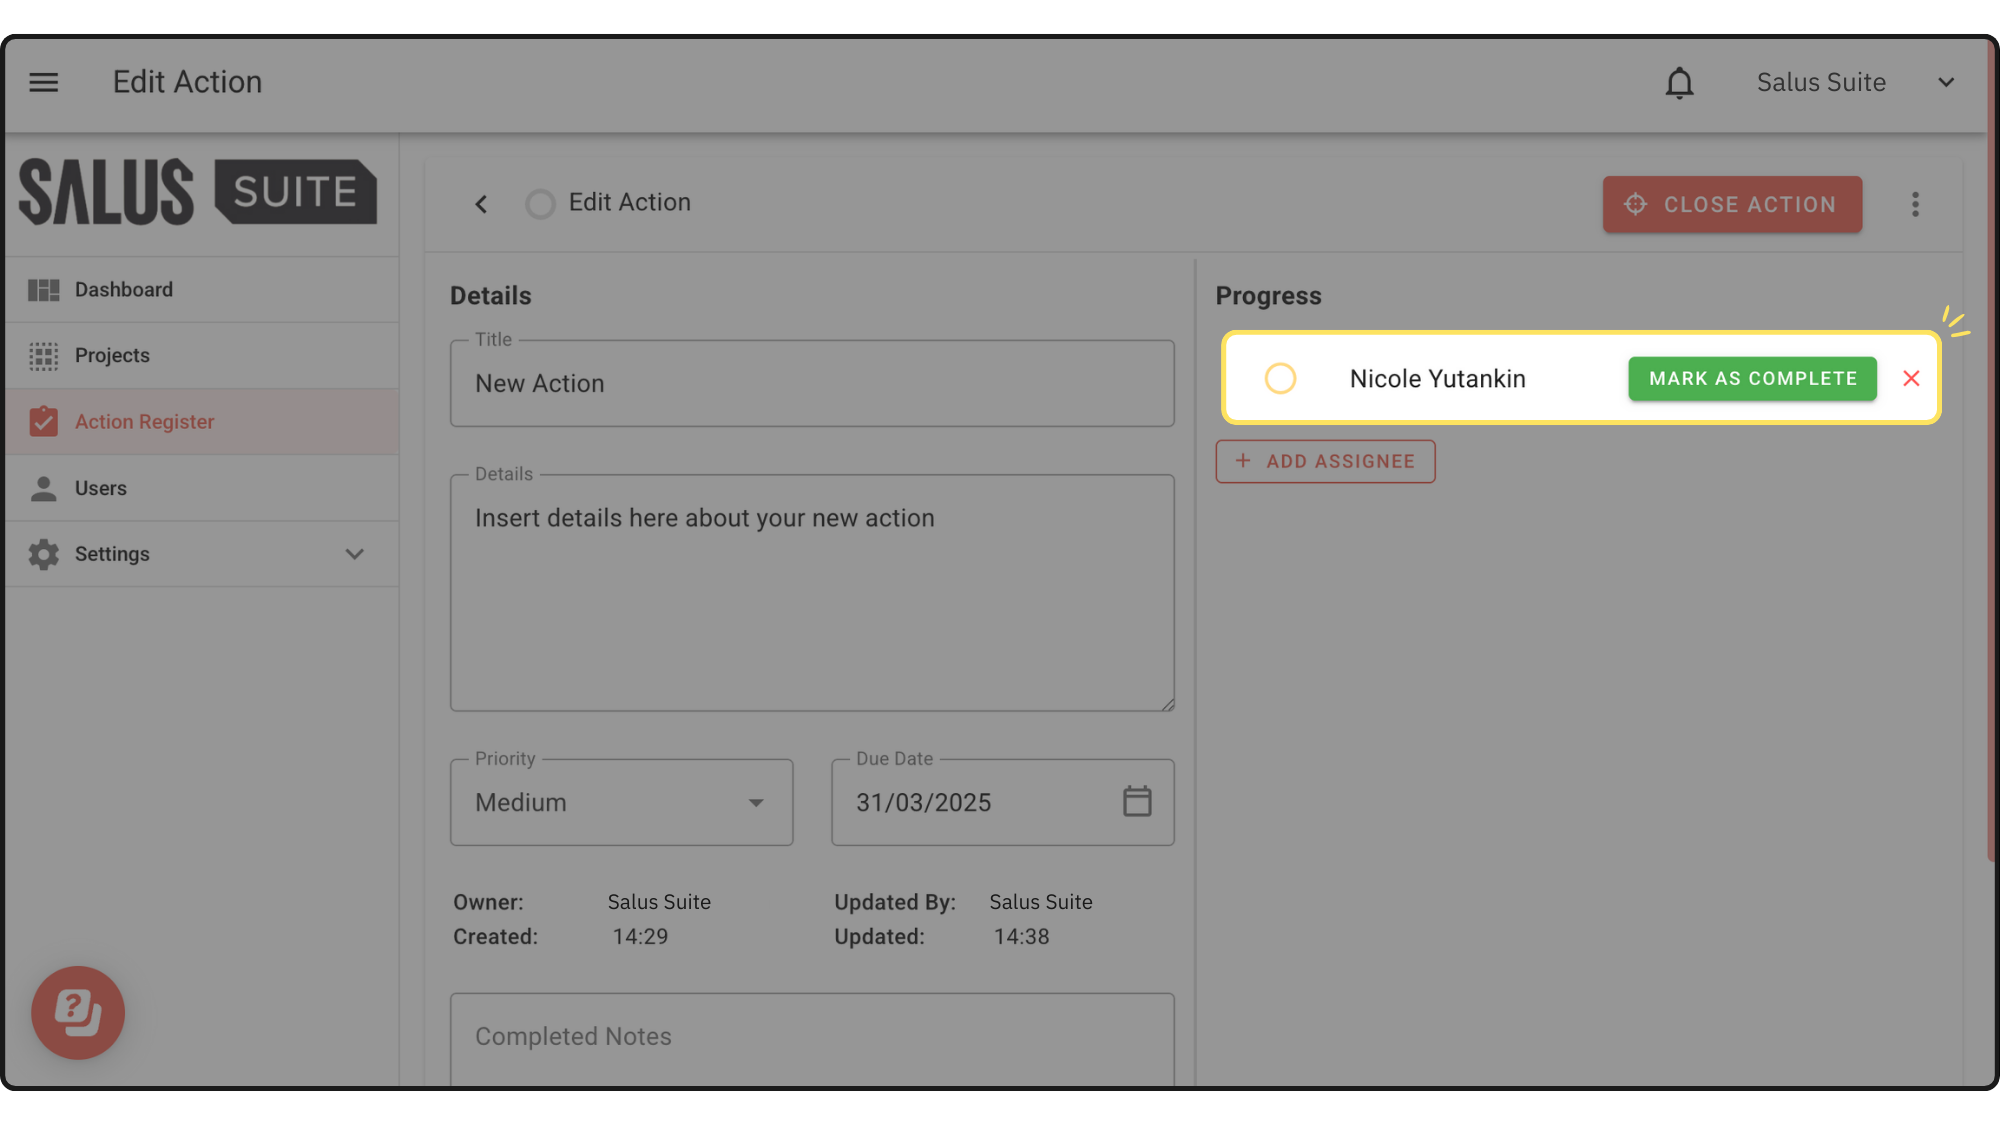This screenshot has height=1125, width=2000.
Task: Navigate to Dashboard in the sidebar
Action: click(x=124, y=290)
